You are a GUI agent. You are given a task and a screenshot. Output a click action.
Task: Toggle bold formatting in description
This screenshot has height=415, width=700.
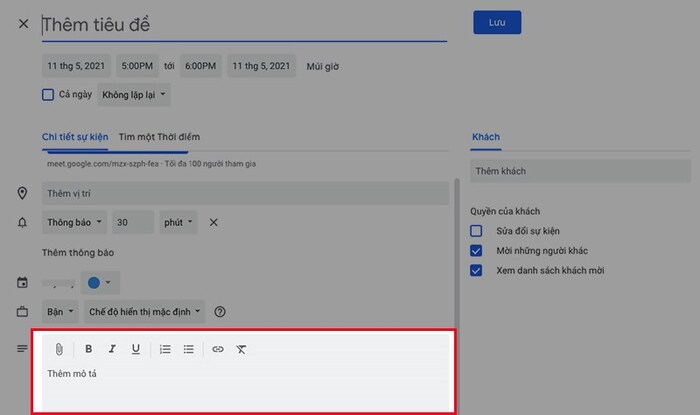(89, 349)
